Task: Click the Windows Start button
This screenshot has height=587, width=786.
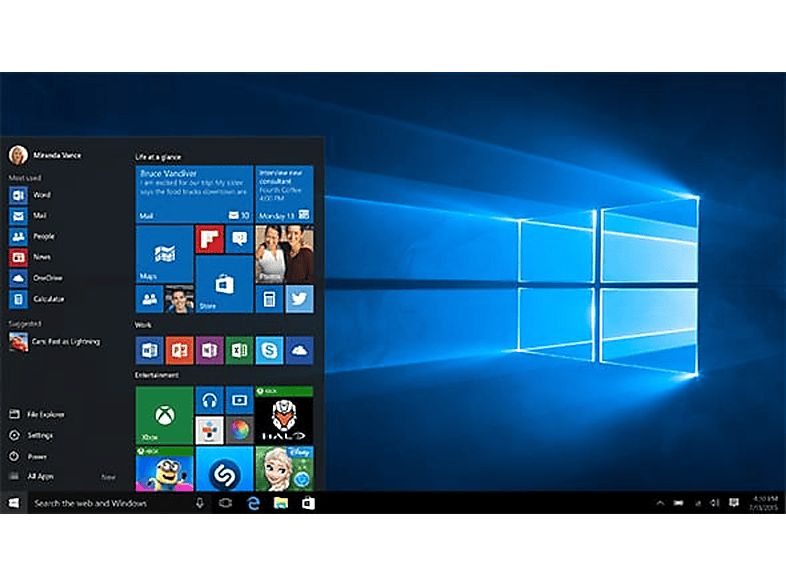Action: pos(14,503)
